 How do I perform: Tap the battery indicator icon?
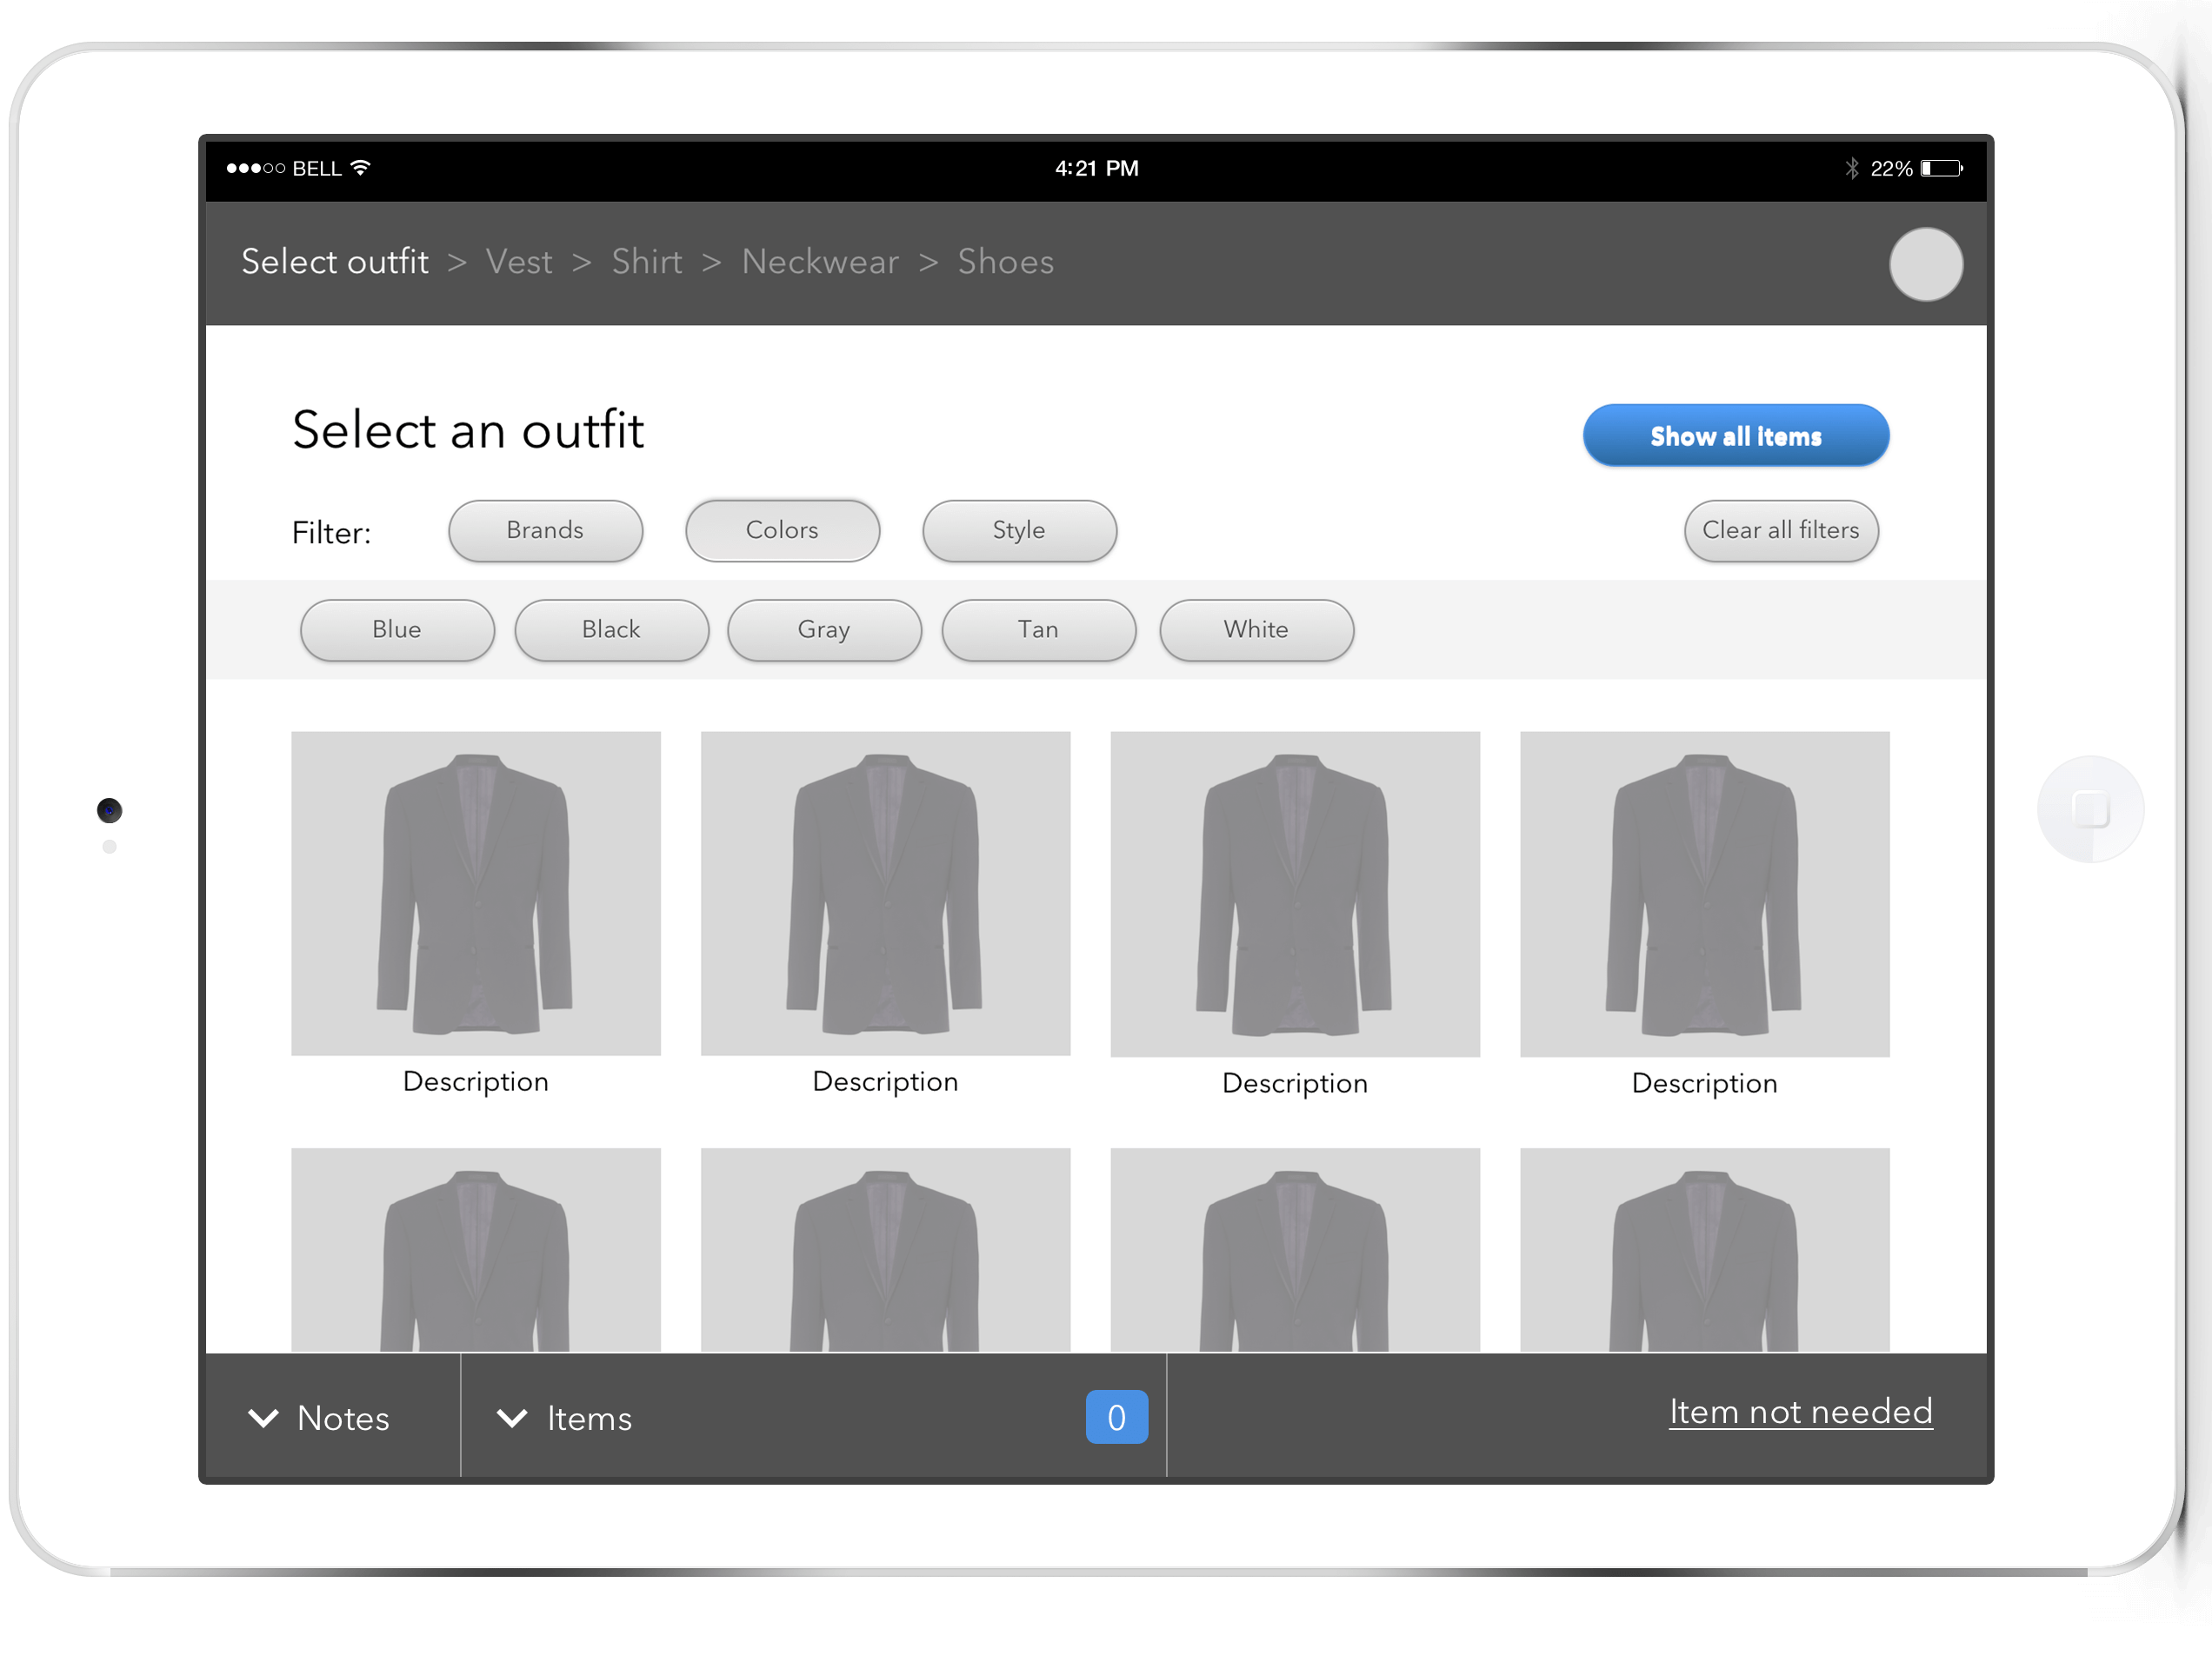pos(1941,168)
